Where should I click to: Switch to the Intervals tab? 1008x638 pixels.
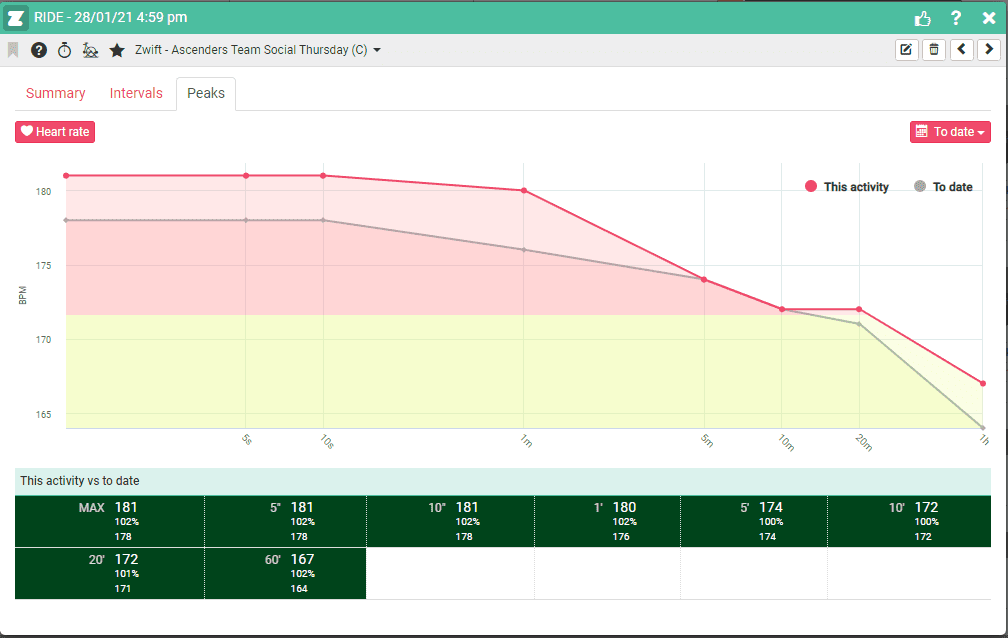(136, 93)
